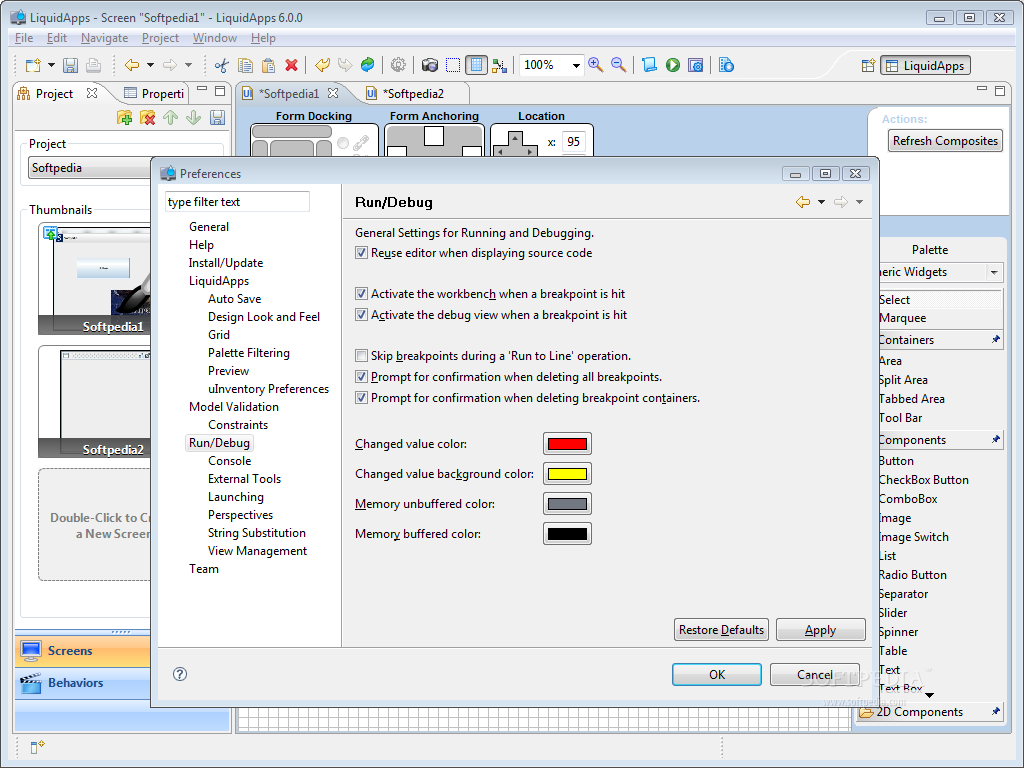The height and width of the screenshot is (768, 1024).
Task: Toggle Activate the debug view checkbox
Action: click(x=361, y=315)
